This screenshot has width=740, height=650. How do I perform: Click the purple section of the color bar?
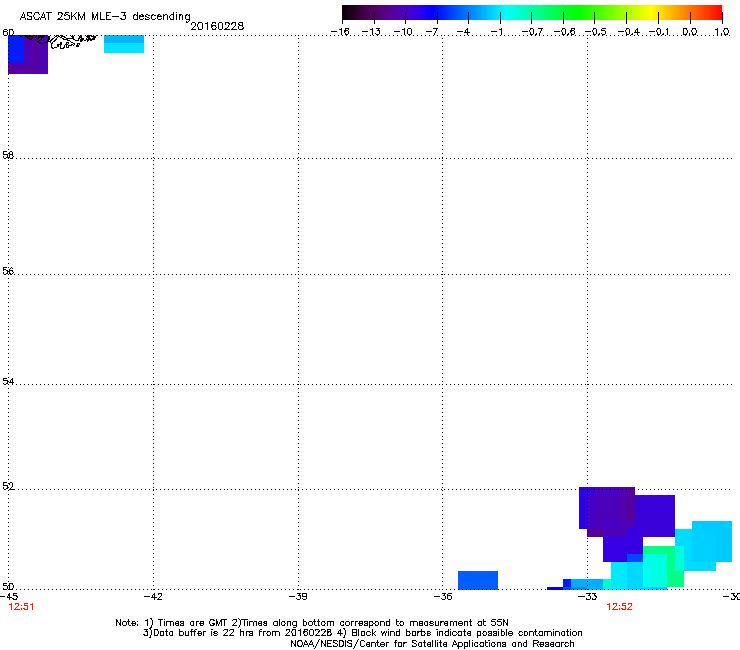click(392, 13)
